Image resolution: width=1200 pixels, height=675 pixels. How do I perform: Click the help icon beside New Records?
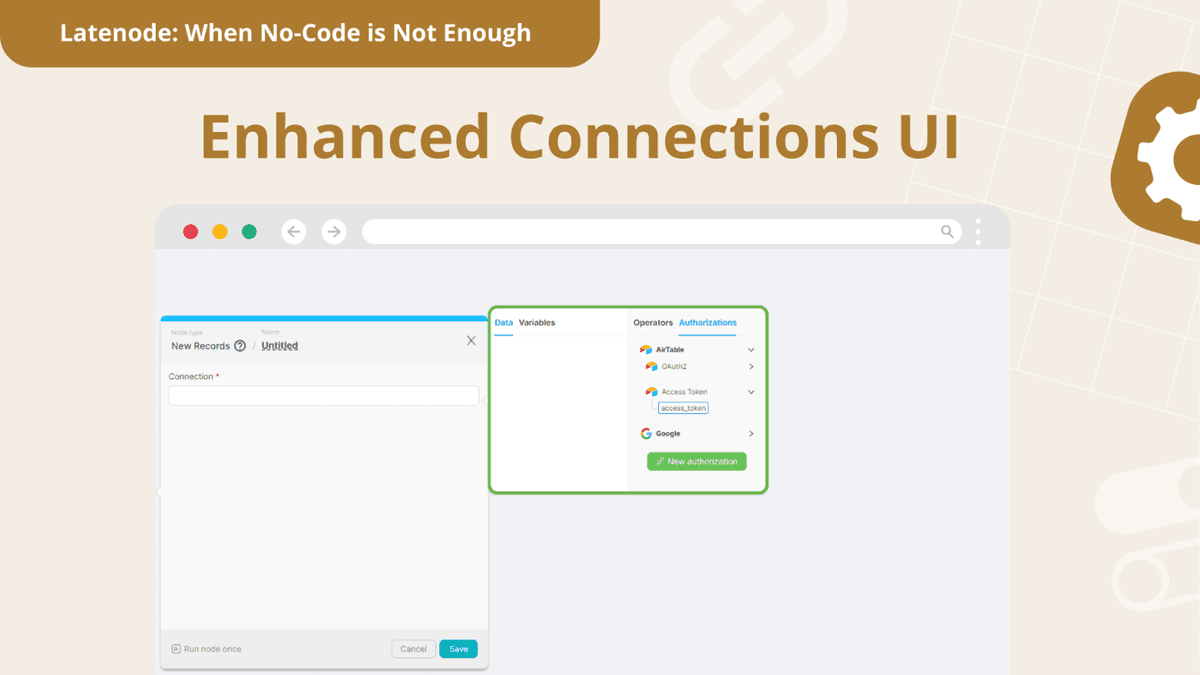240,346
